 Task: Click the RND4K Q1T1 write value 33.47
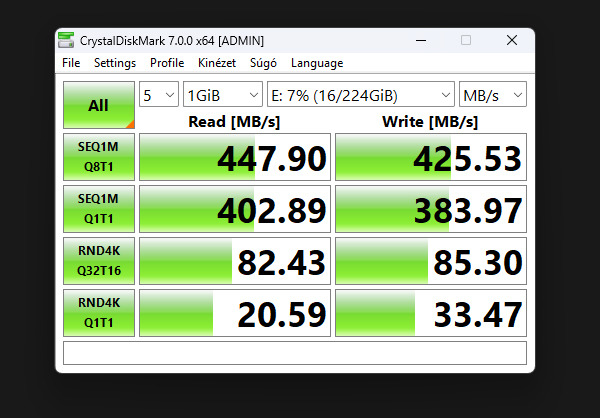click(x=431, y=313)
